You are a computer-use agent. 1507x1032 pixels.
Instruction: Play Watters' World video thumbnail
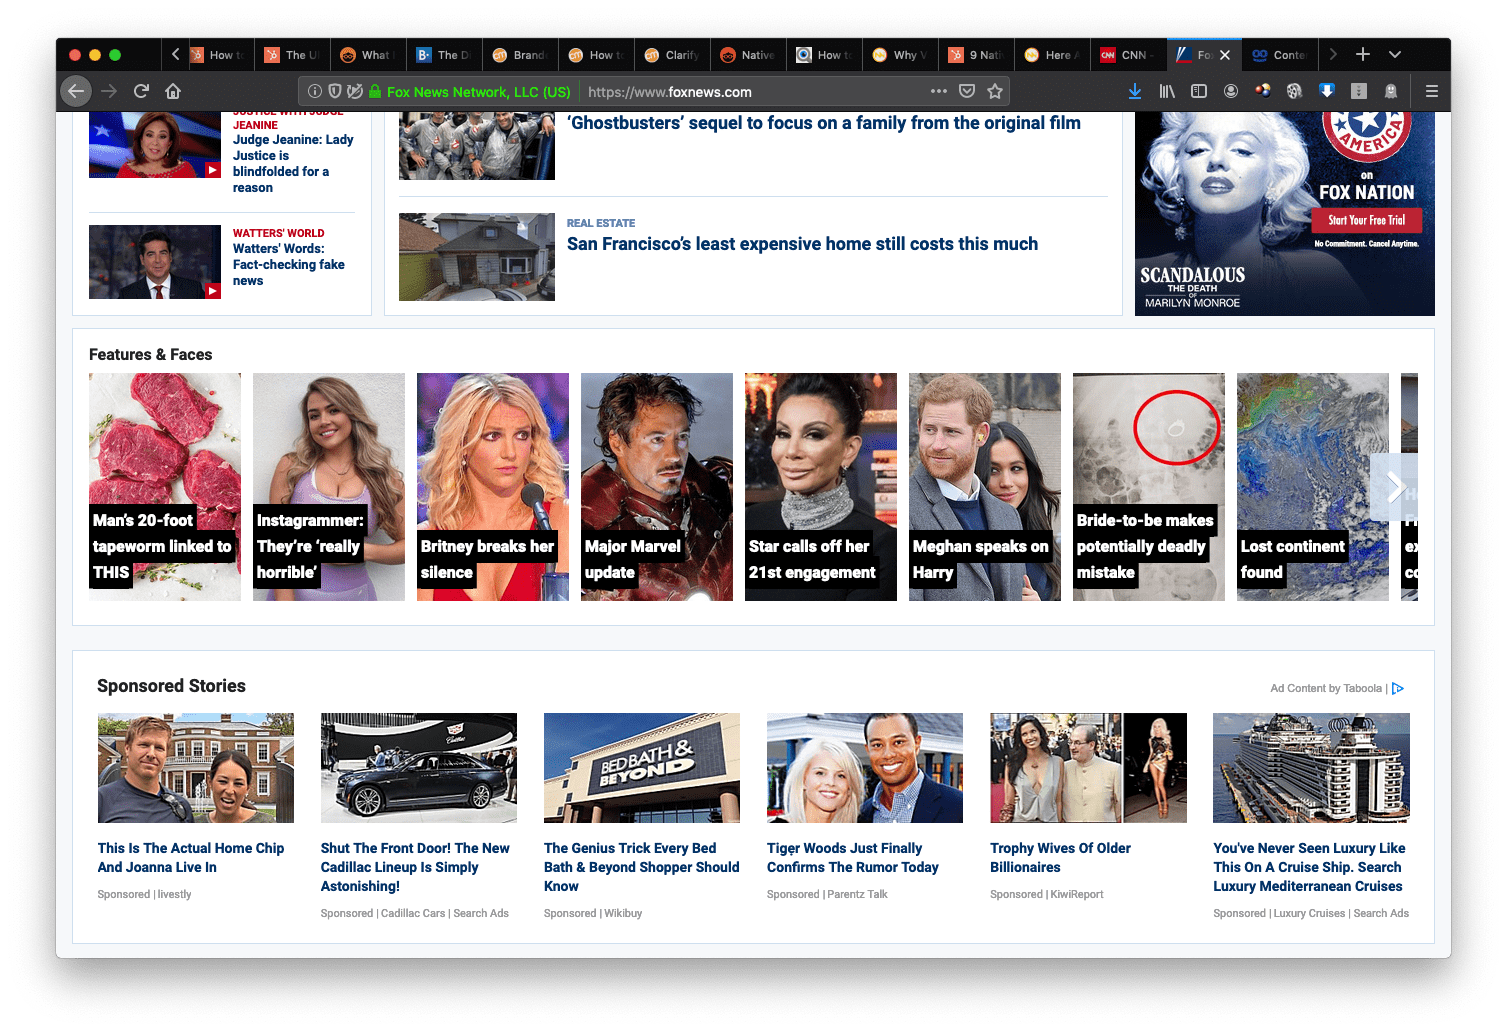click(155, 262)
